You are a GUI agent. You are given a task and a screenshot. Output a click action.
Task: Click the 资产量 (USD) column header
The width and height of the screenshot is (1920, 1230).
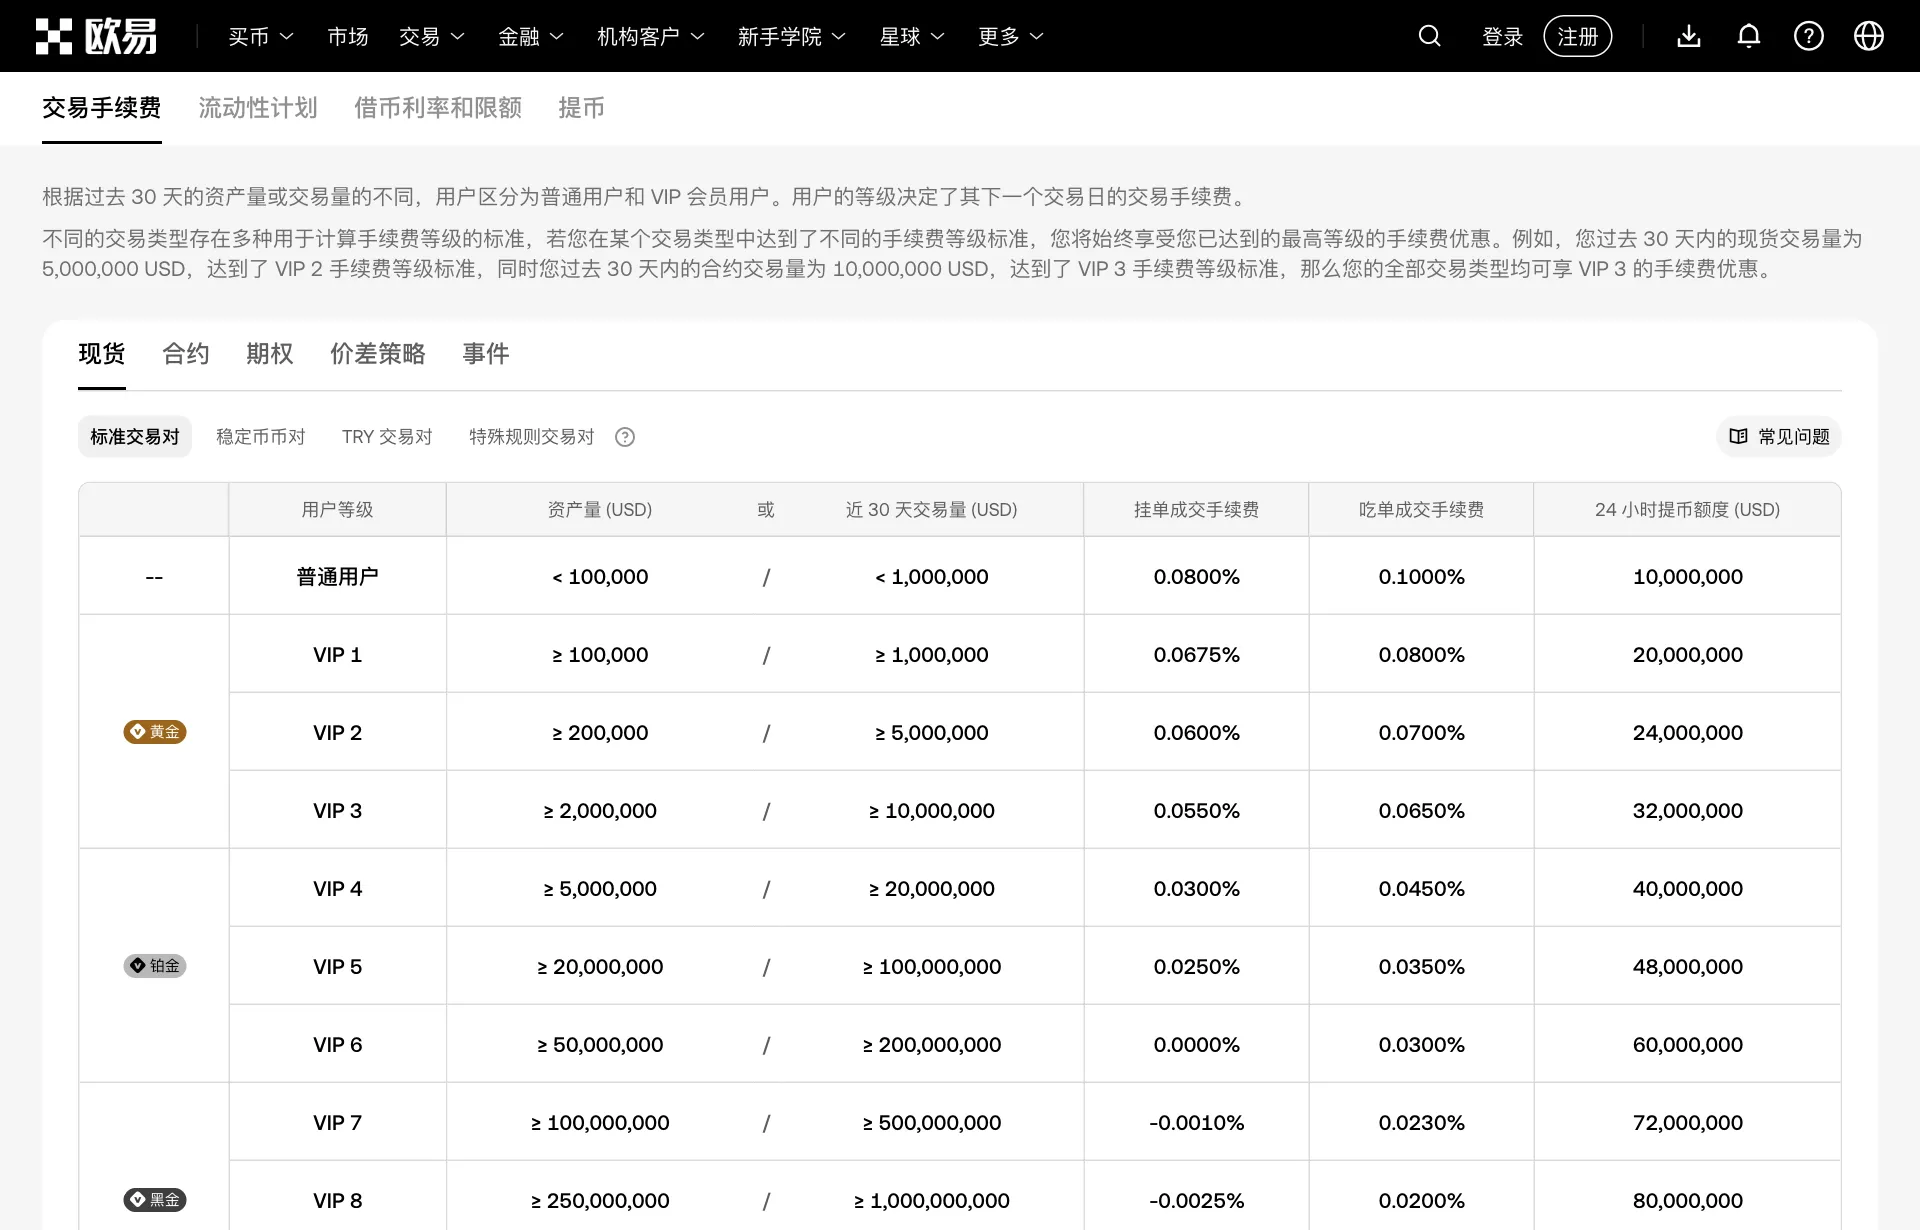600,510
